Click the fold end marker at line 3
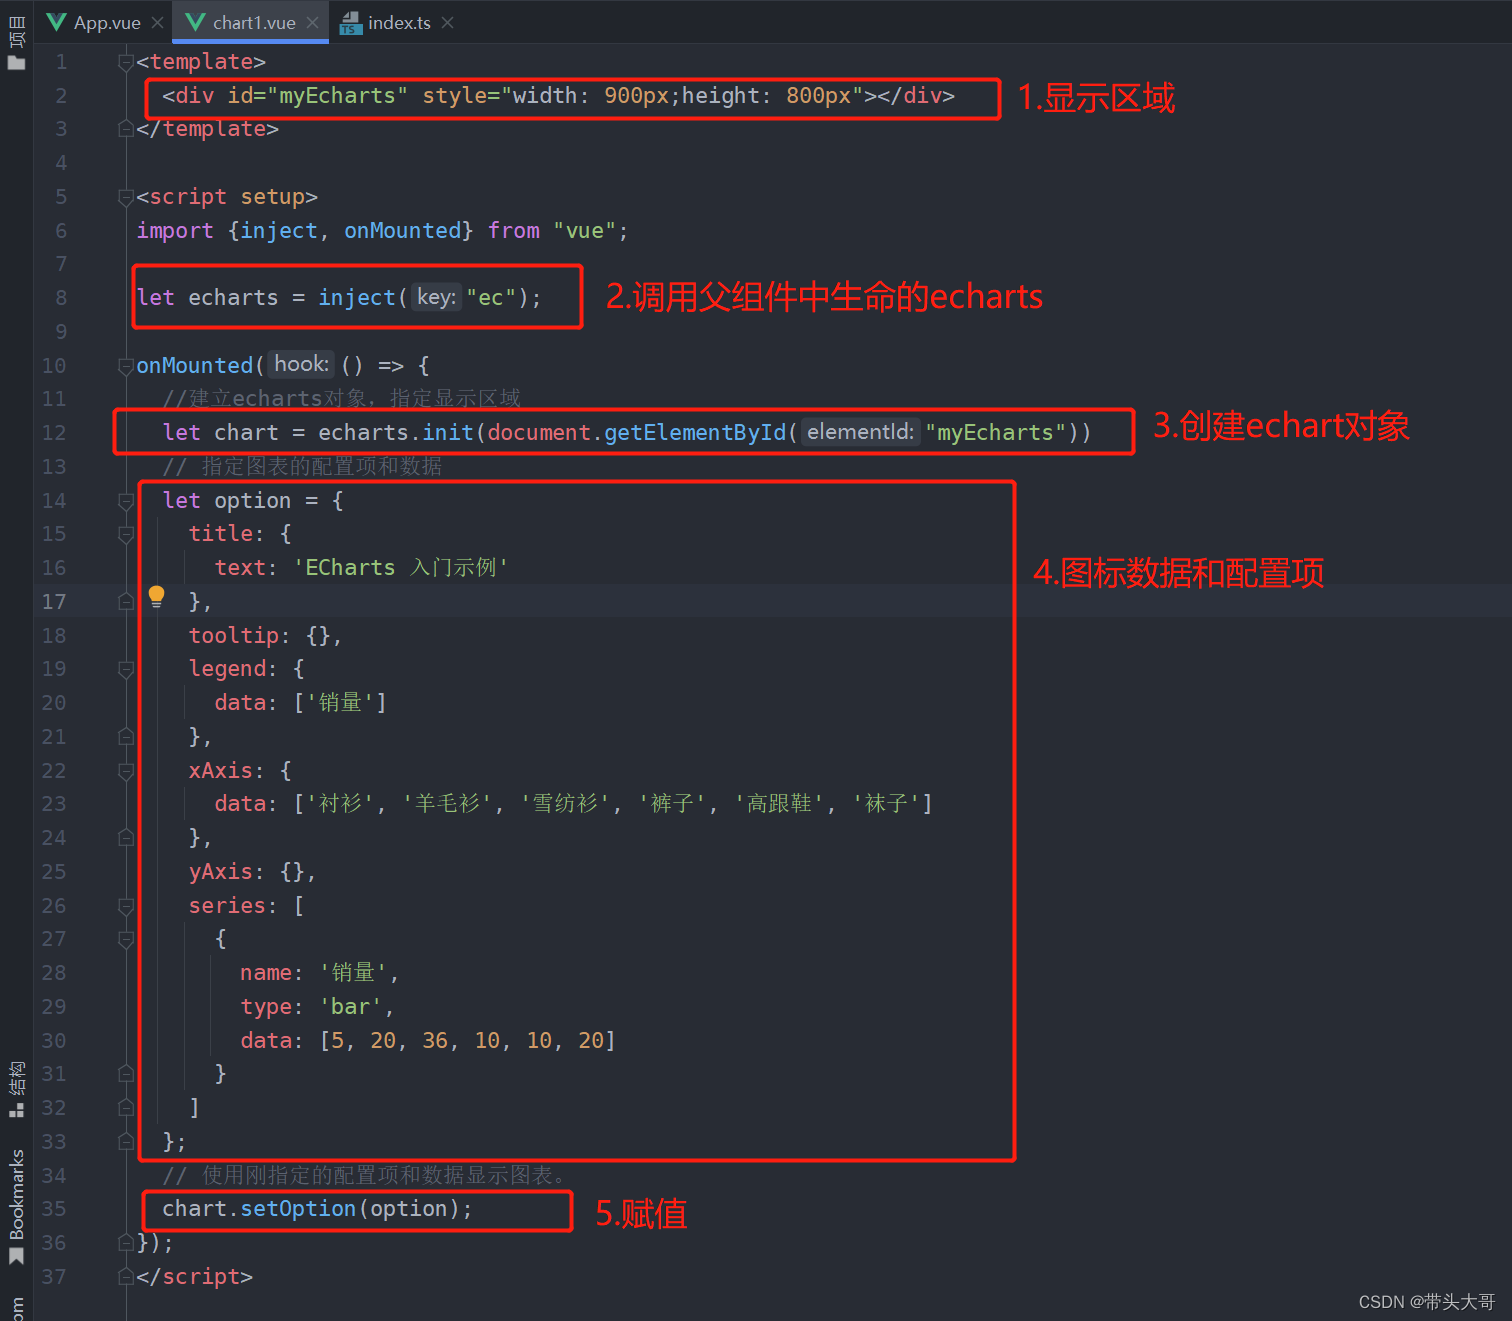Viewport: 1512px width, 1321px height. pos(126,129)
